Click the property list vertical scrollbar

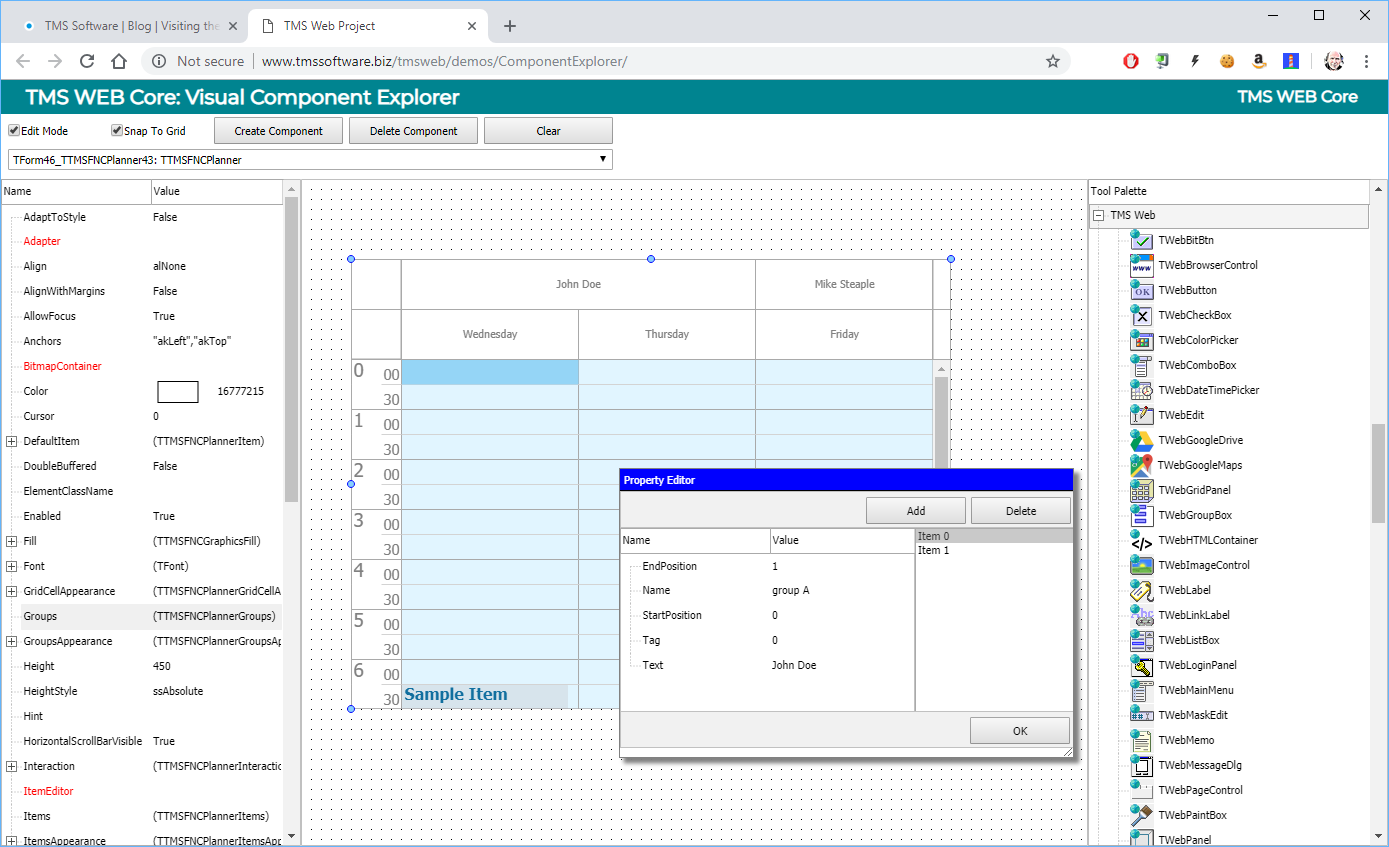tap(291, 350)
